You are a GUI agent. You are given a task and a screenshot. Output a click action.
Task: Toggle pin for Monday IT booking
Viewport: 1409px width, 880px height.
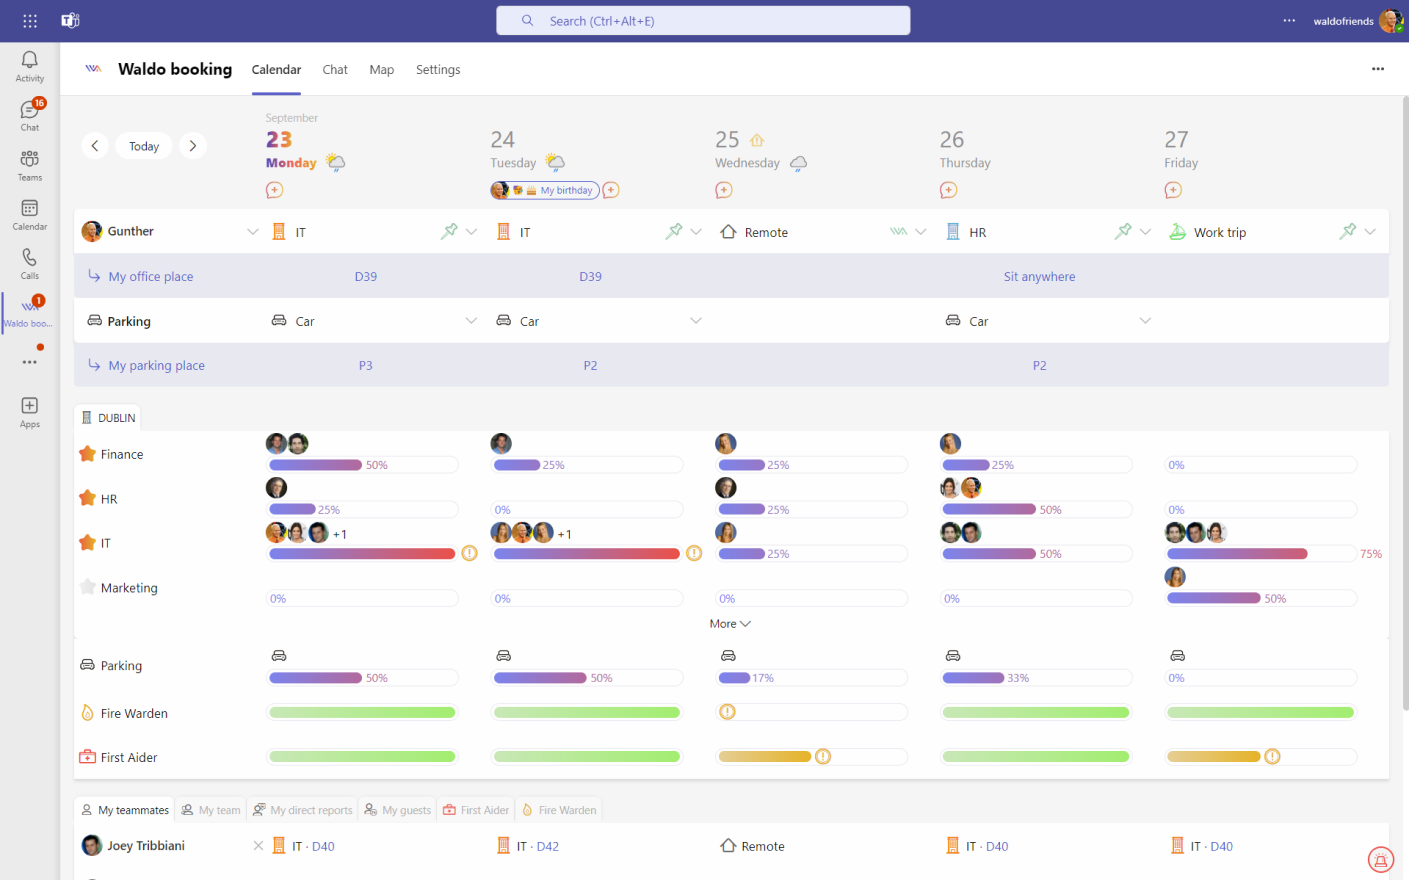click(x=449, y=231)
